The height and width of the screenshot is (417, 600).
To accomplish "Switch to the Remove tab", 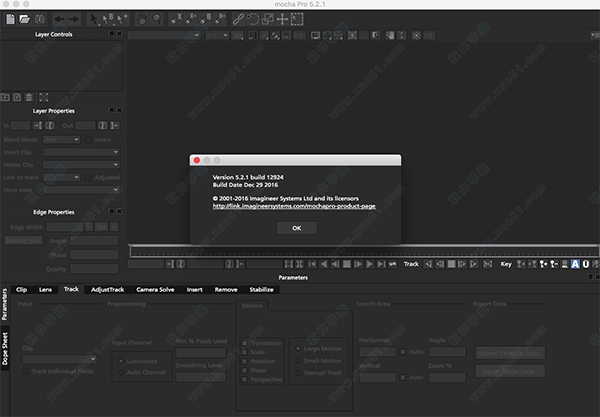I will [x=226, y=290].
